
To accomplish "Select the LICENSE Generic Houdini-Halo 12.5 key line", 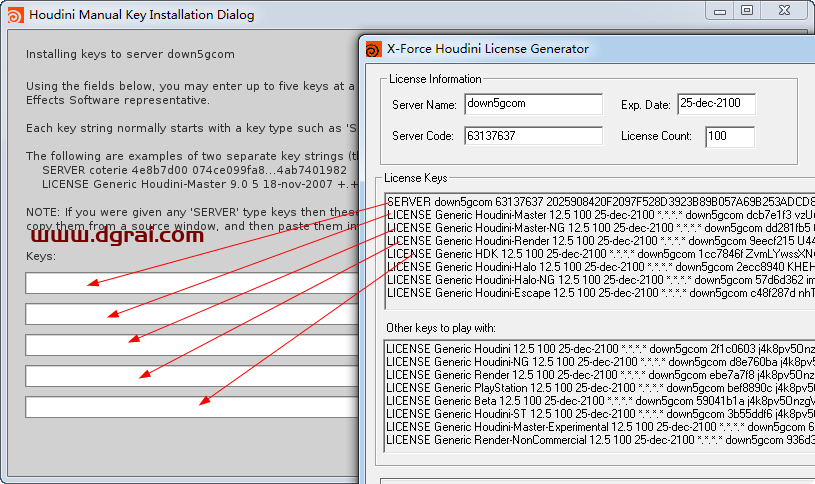I will point(600,267).
